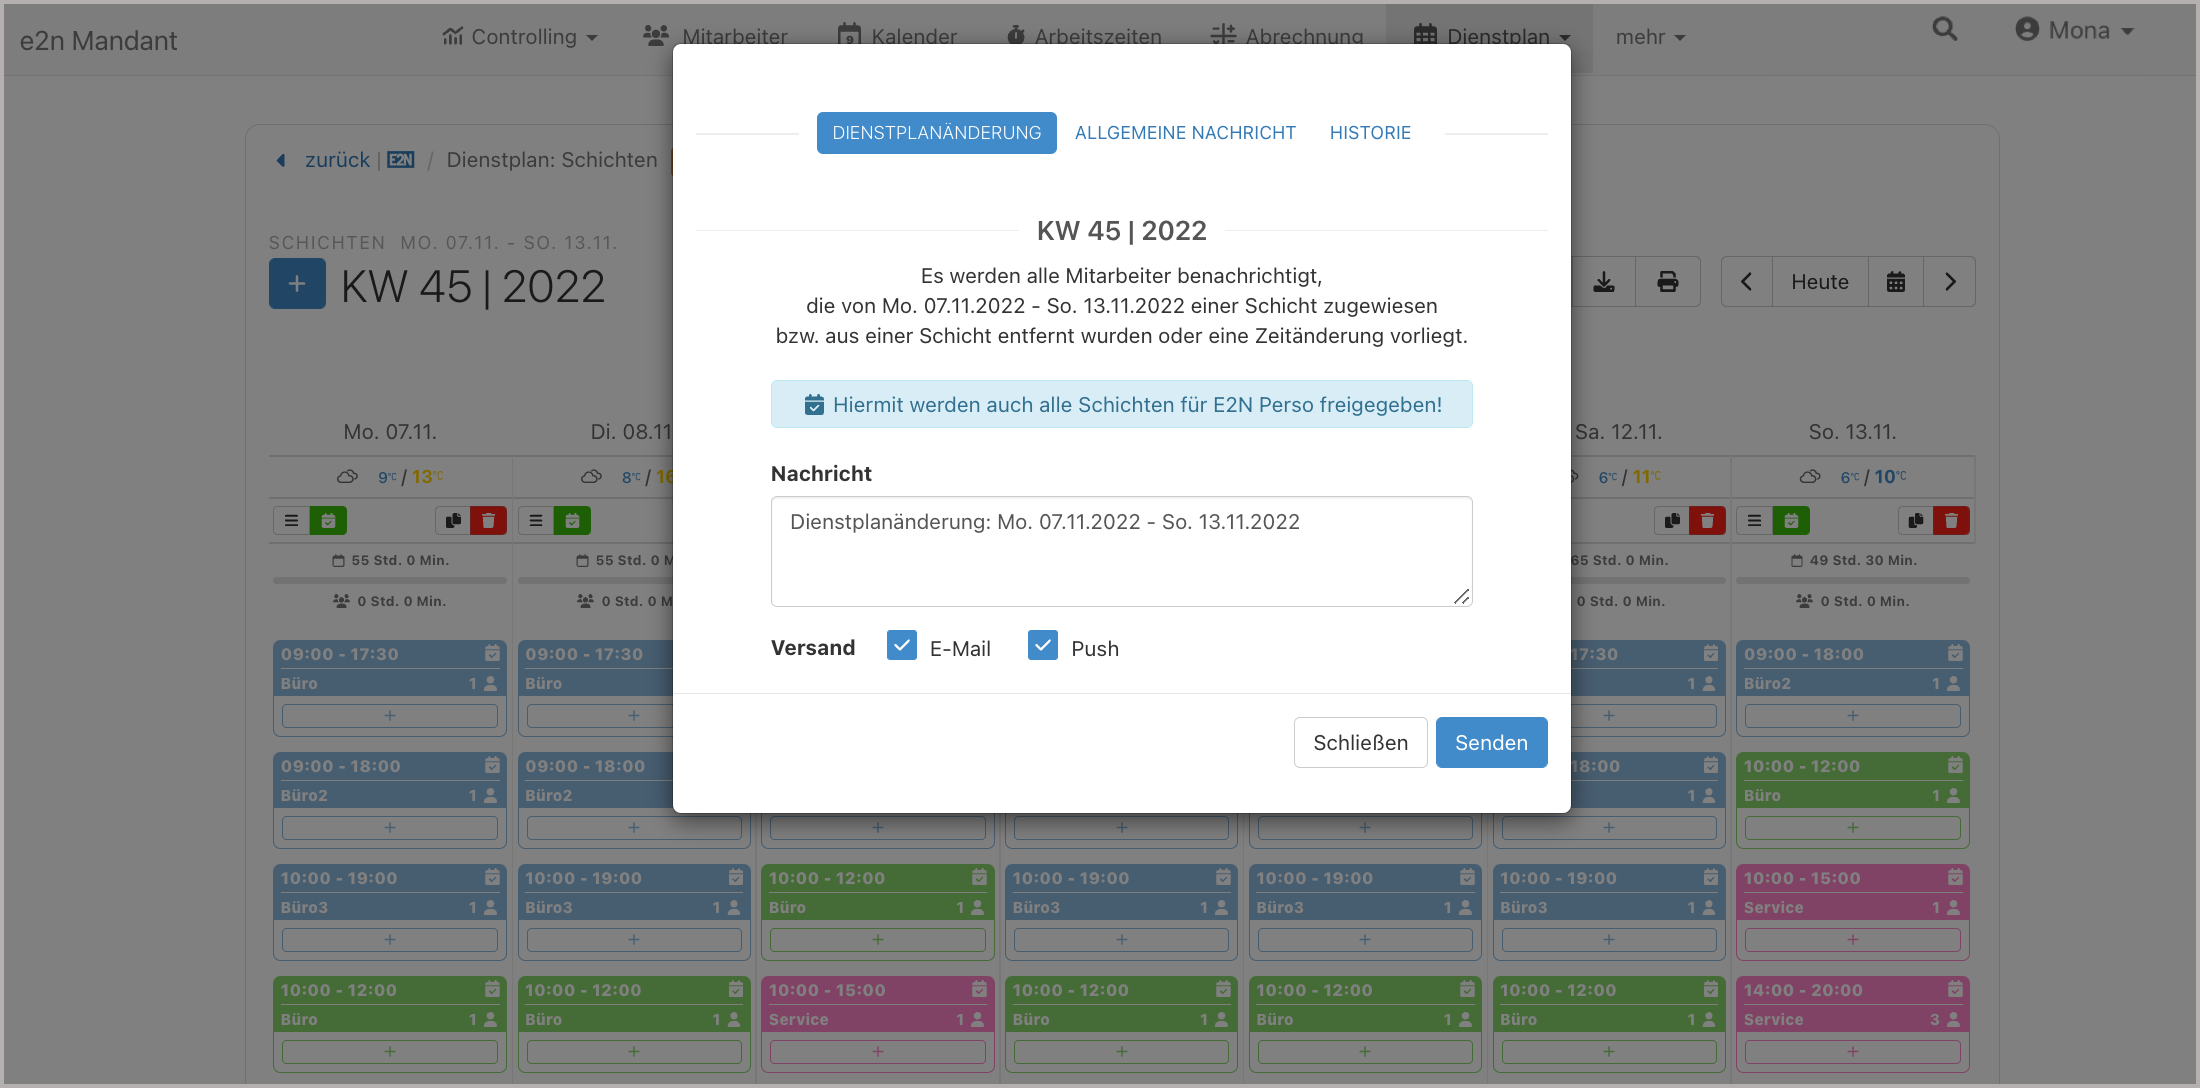Click the download icon in the toolbar
The image size is (2200, 1088).
pyautogui.click(x=1604, y=282)
